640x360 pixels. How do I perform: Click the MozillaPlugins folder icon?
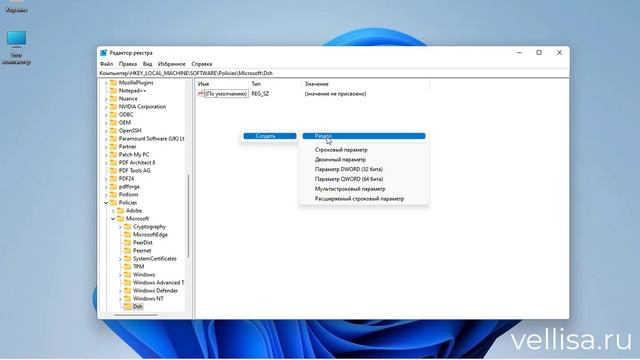[x=113, y=83]
